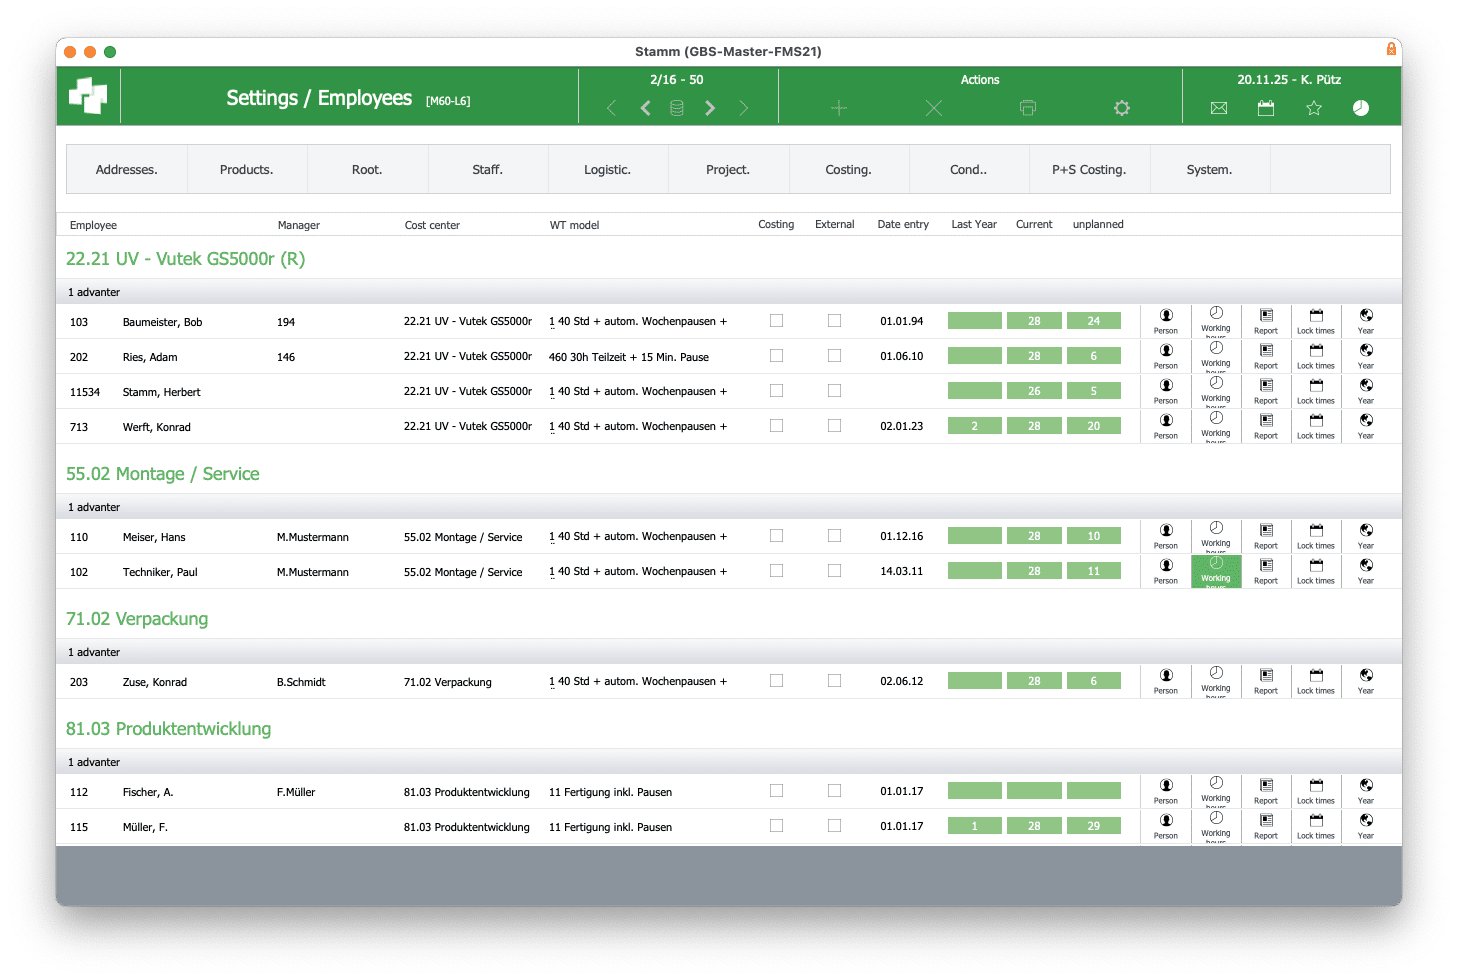
Task: Switch to the Staff. tab
Action: [x=487, y=170]
